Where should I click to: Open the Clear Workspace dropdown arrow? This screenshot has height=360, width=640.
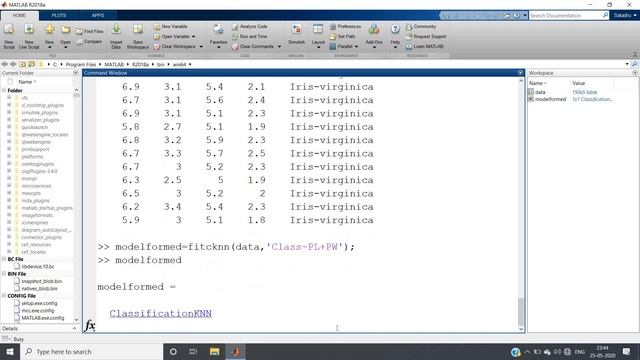click(x=201, y=47)
